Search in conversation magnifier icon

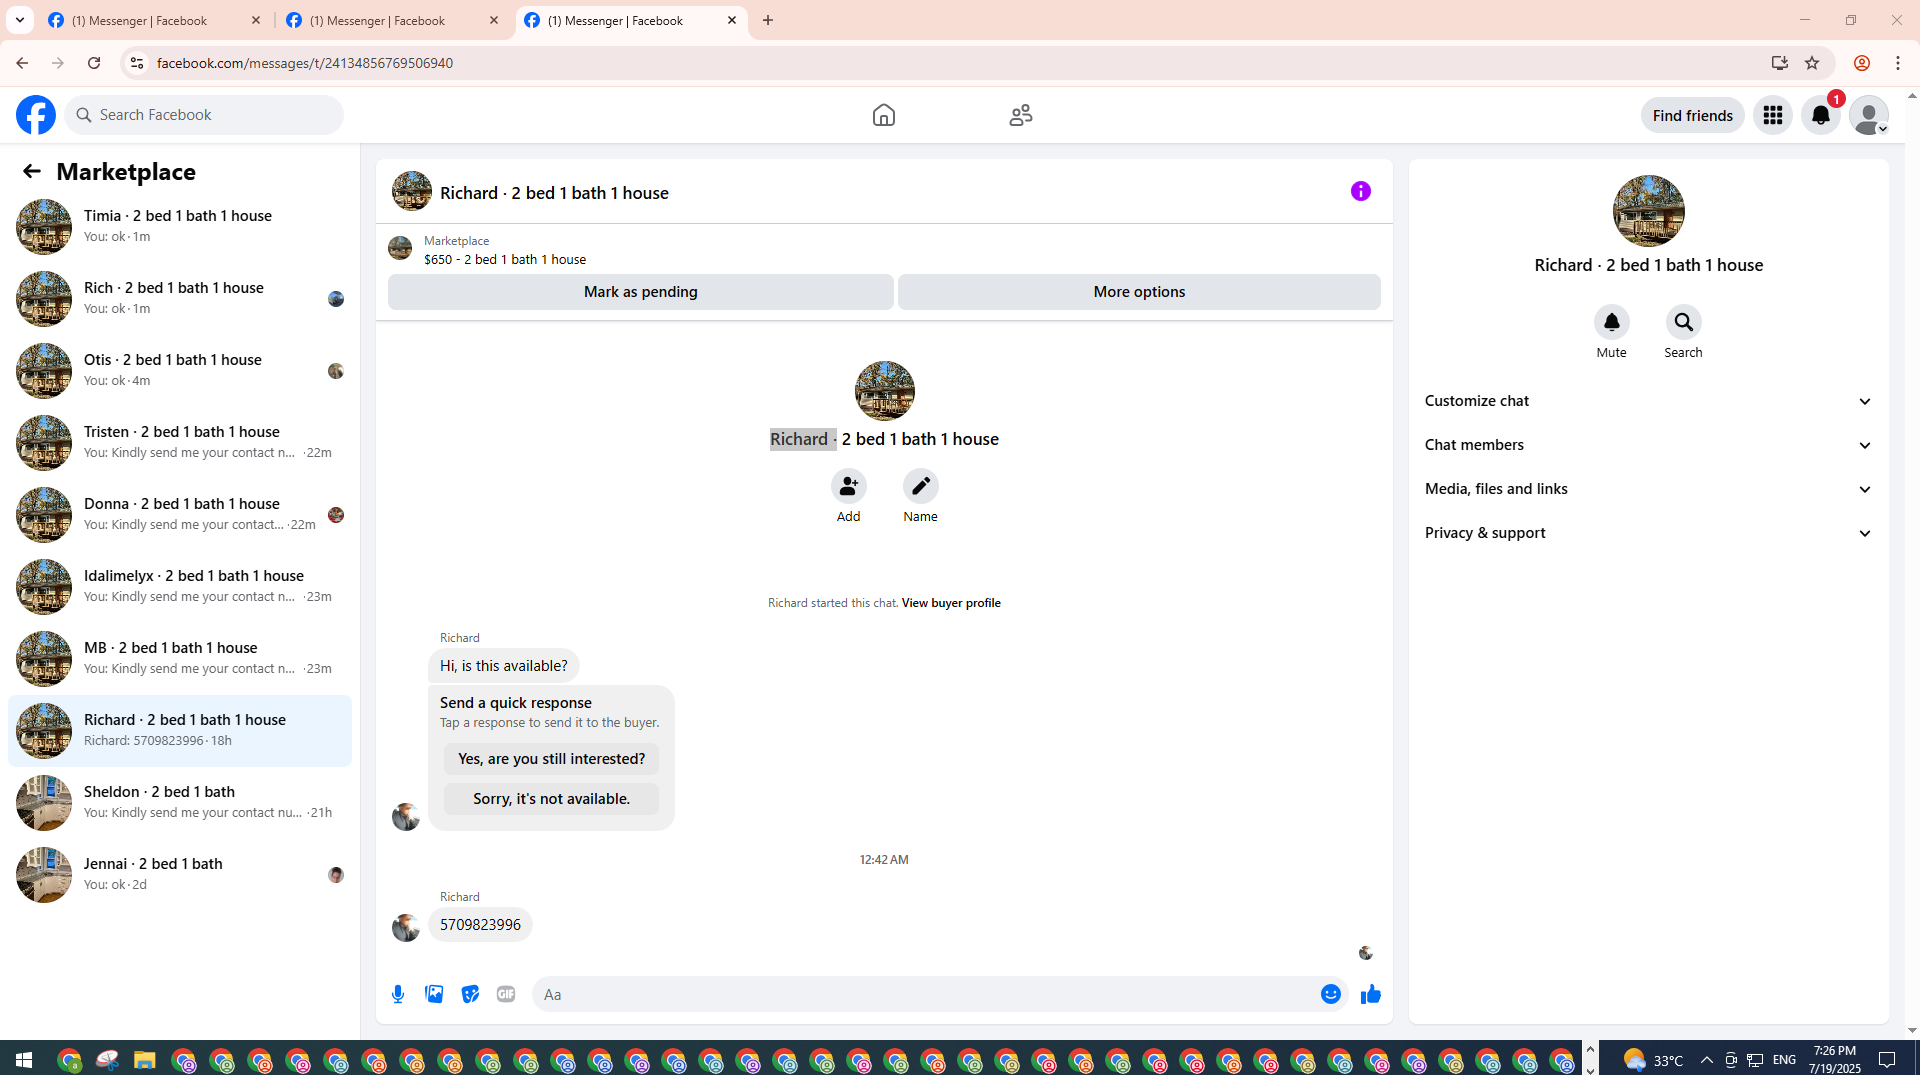pos(1683,322)
